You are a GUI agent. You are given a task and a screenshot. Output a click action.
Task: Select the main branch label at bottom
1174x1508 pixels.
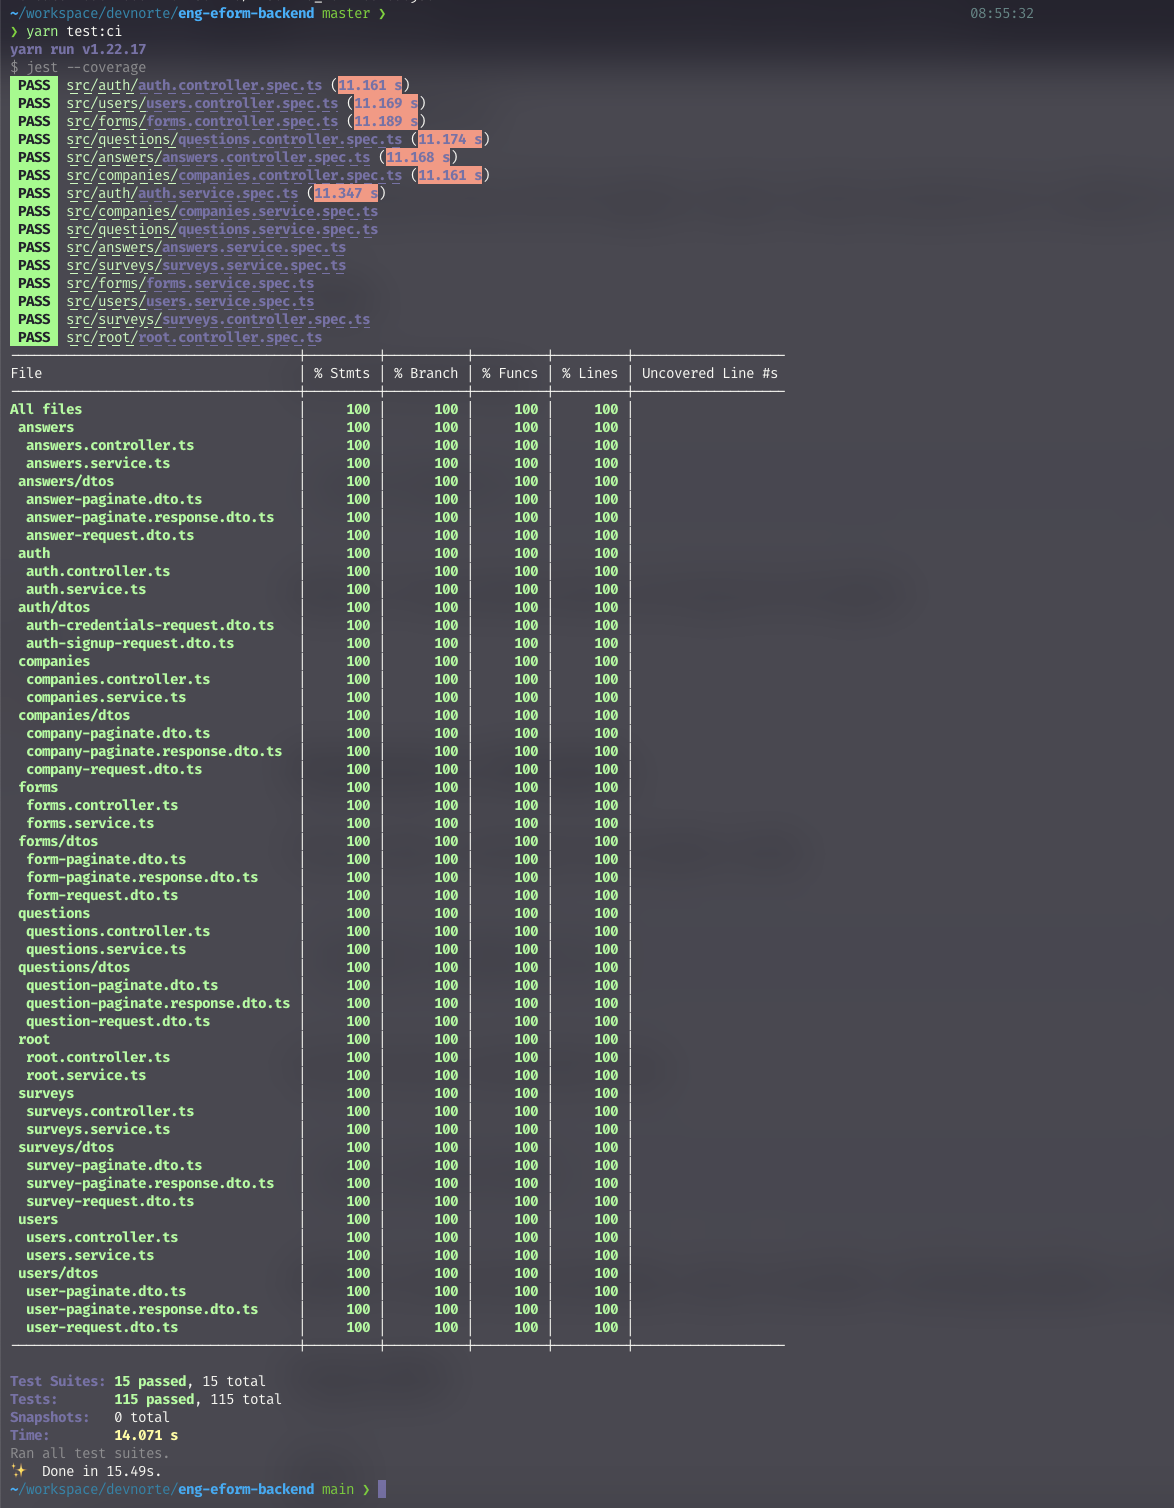[x=338, y=1489]
